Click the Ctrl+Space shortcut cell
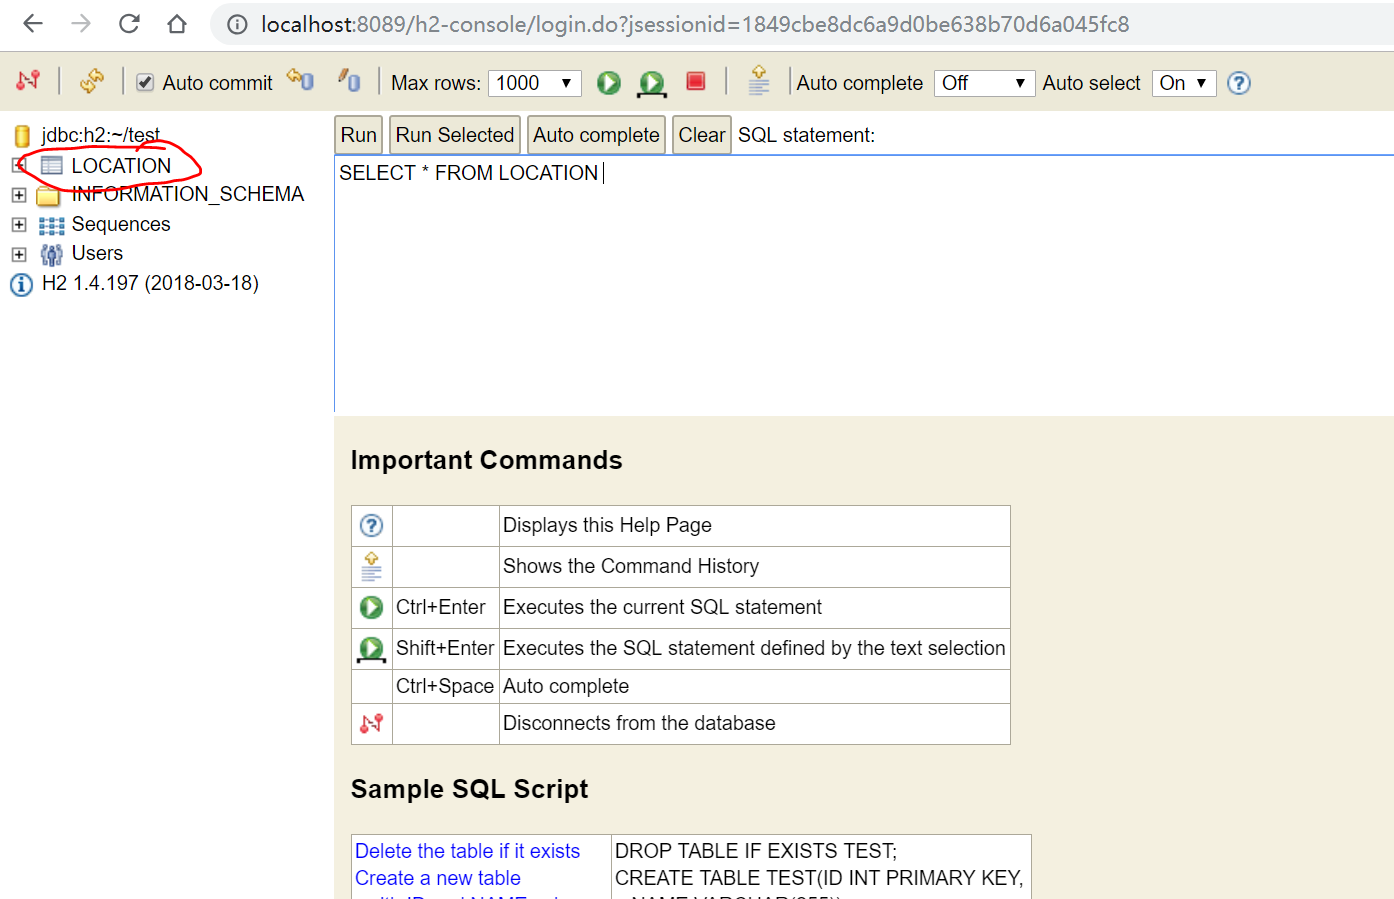 click(446, 686)
